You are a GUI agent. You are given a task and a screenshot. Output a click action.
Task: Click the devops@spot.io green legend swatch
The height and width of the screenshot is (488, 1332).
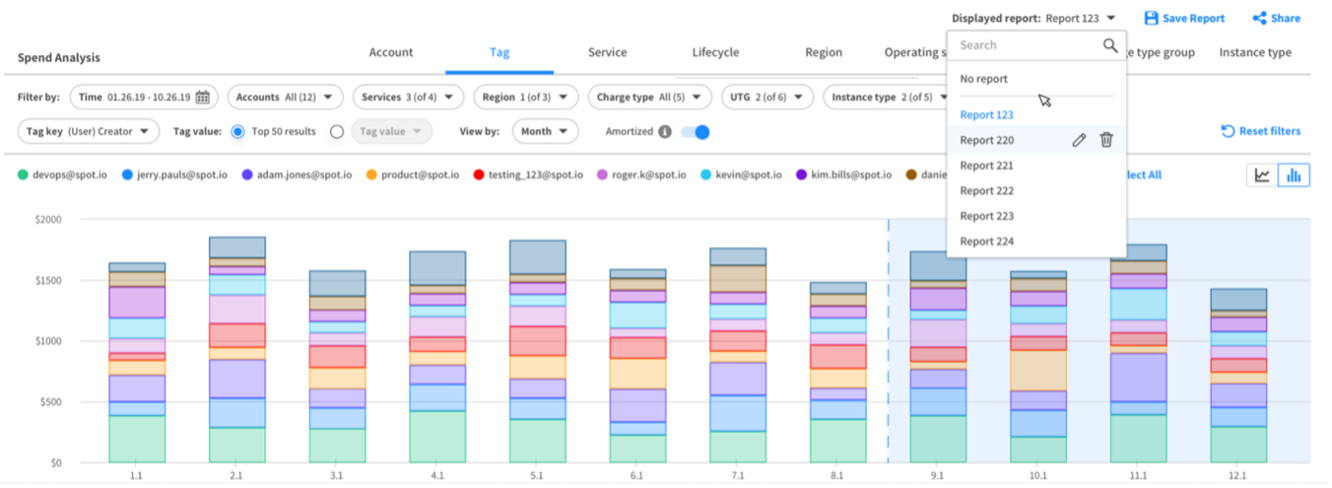[x=23, y=175]
